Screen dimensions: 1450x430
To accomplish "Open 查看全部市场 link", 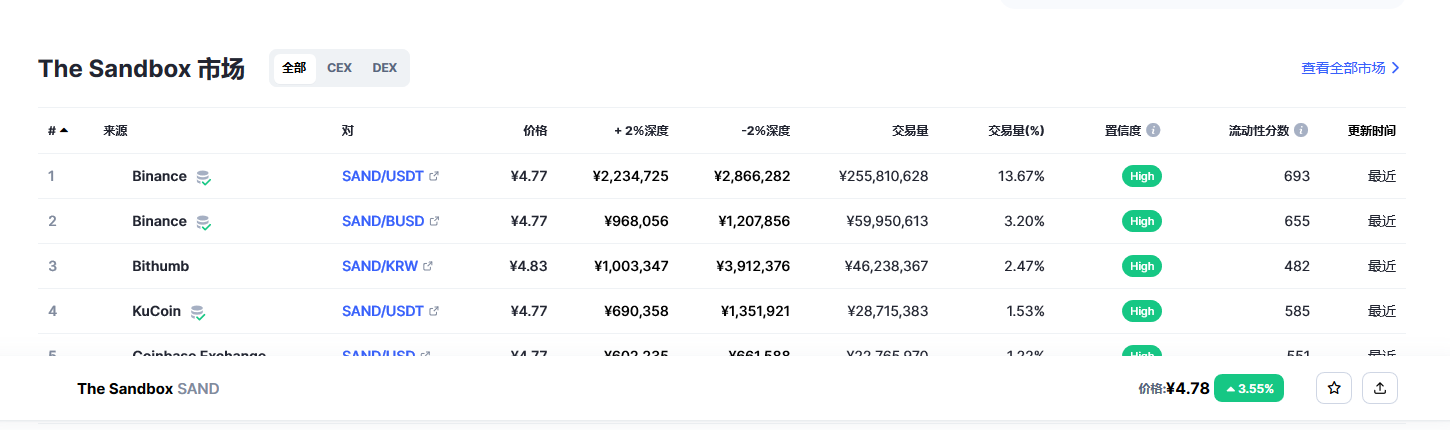I will pos(1350,68).
